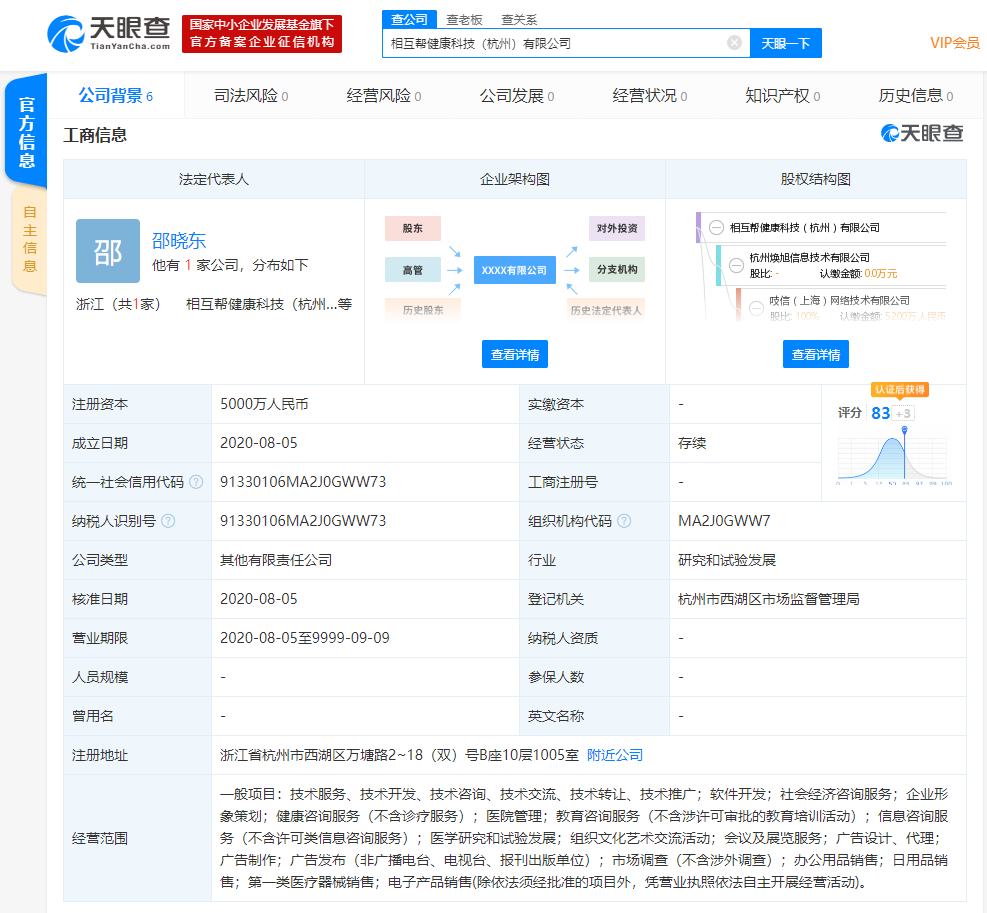The width and height of the screenshot is (987, 913).
Task: Click the 邵 avatar icon
Action: pos(107,250)
